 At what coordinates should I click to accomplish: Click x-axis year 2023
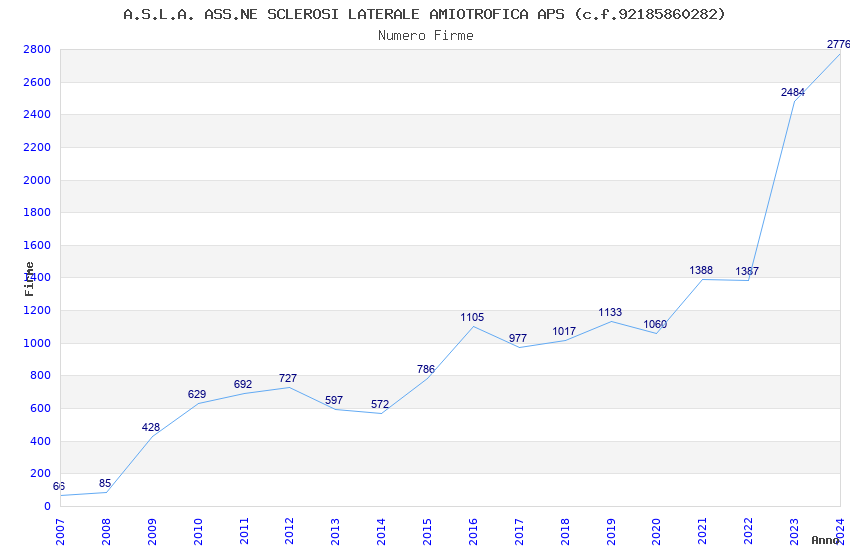pyautogui.click(x=794, y=532)
